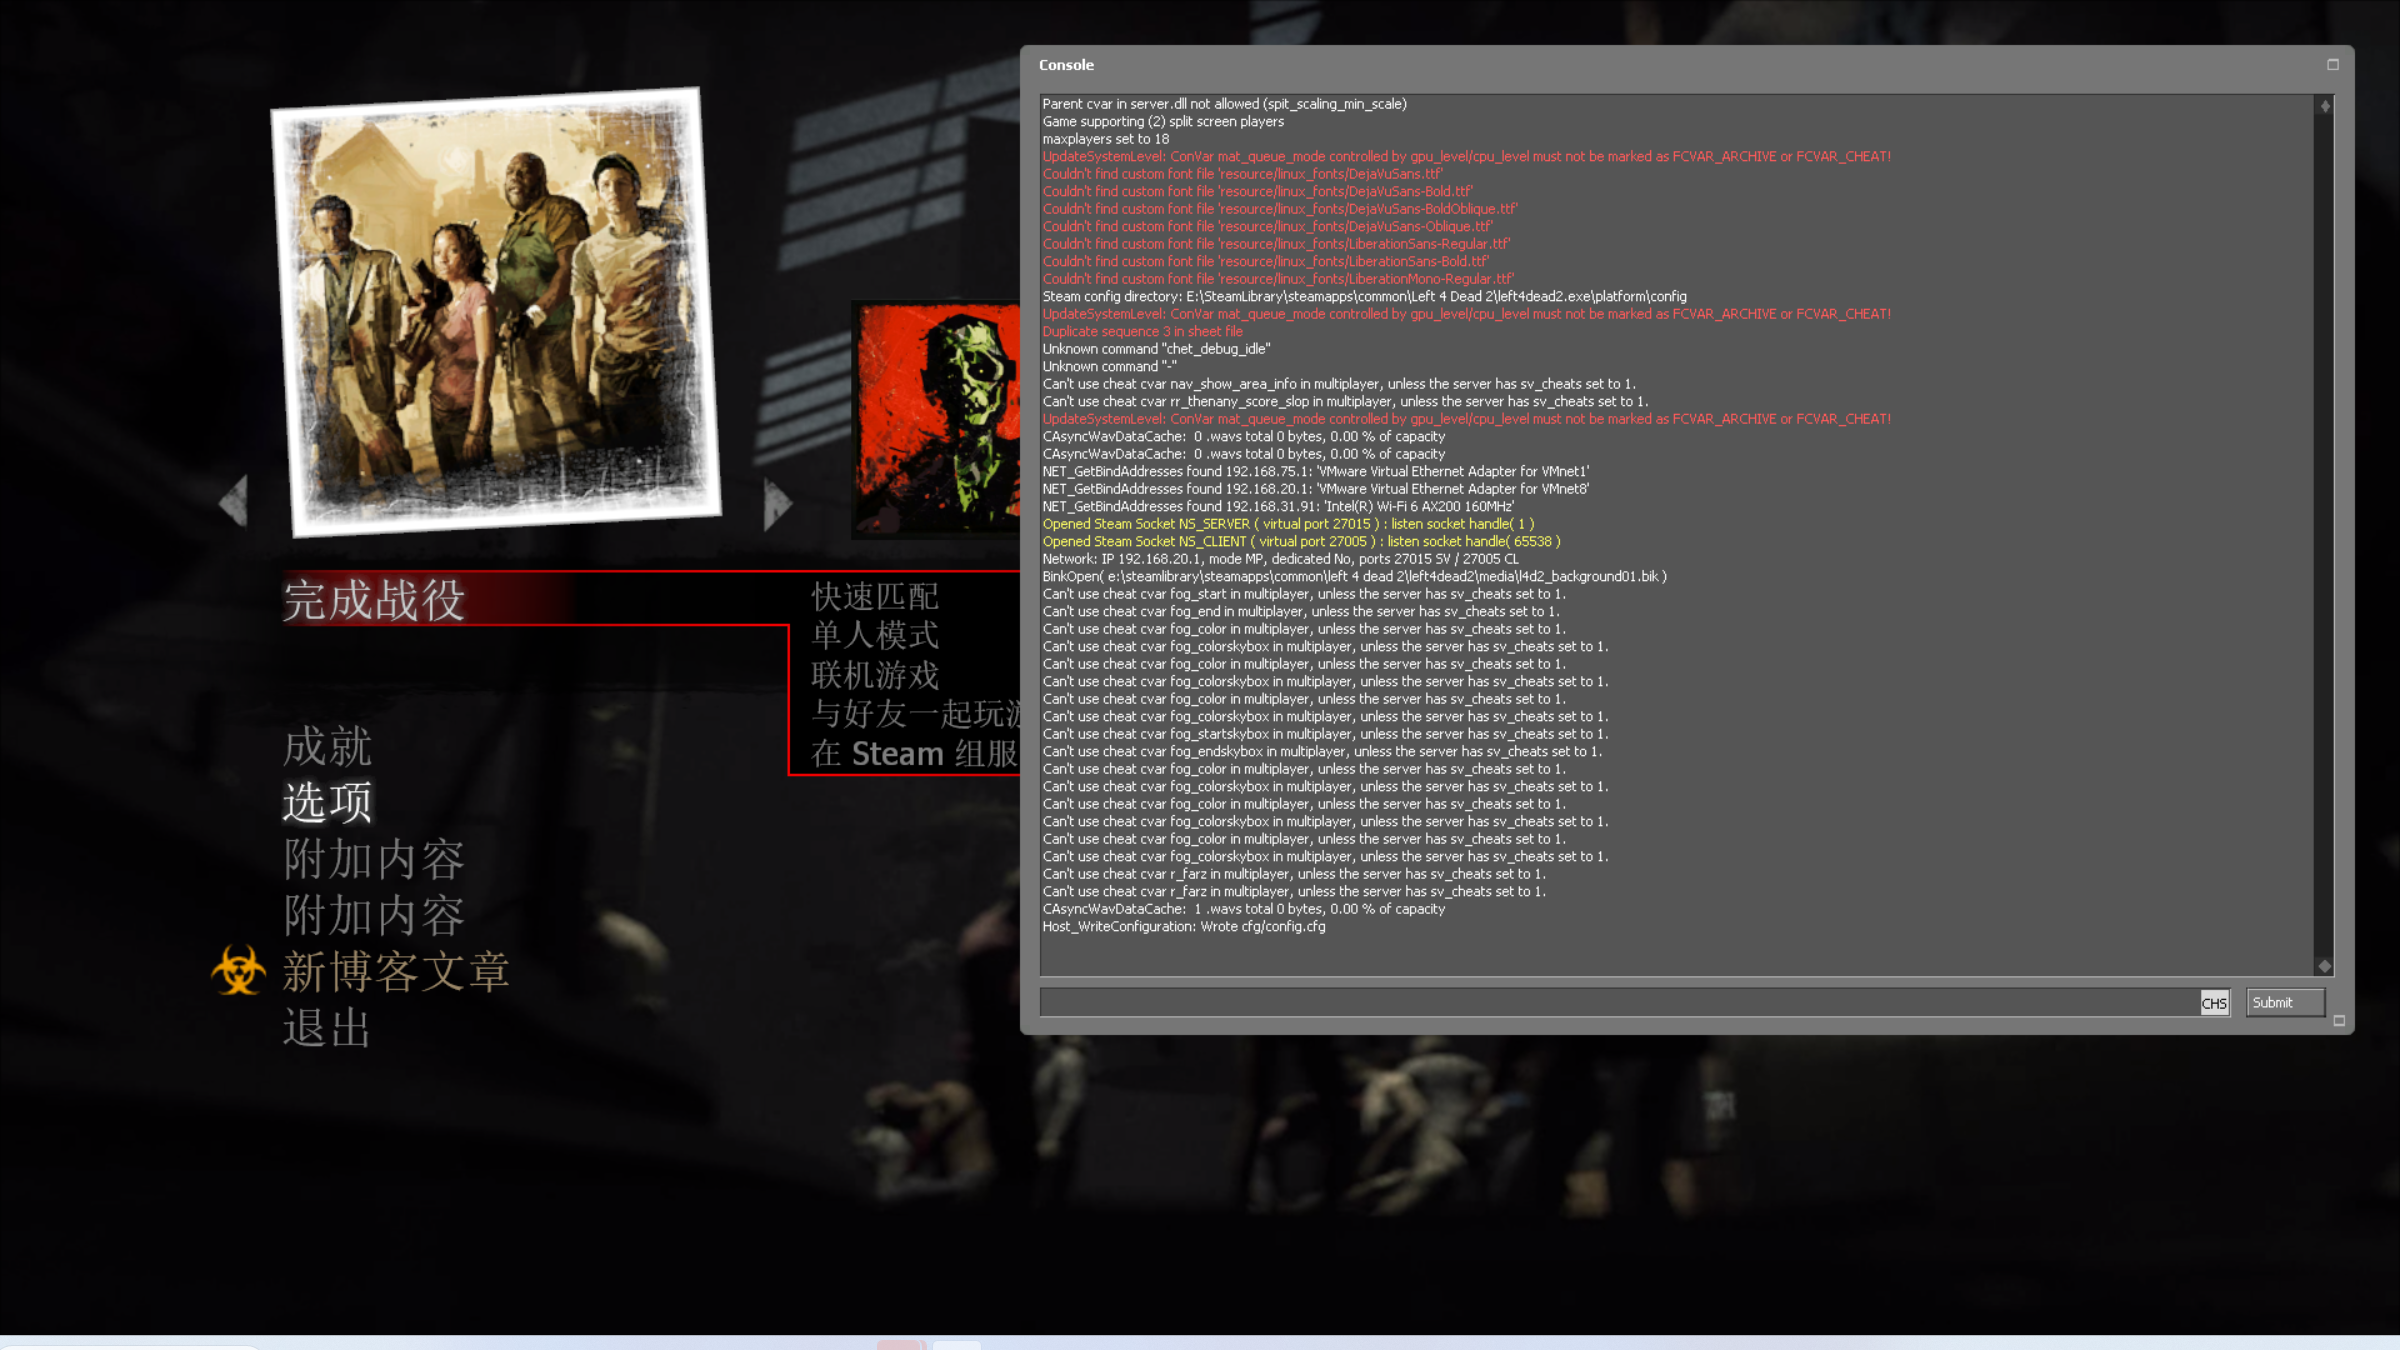Viewport: 2400px width, 1350px height.
Task: Click the 'VMnet8' adapter address line
Action: coord(1315,489)
